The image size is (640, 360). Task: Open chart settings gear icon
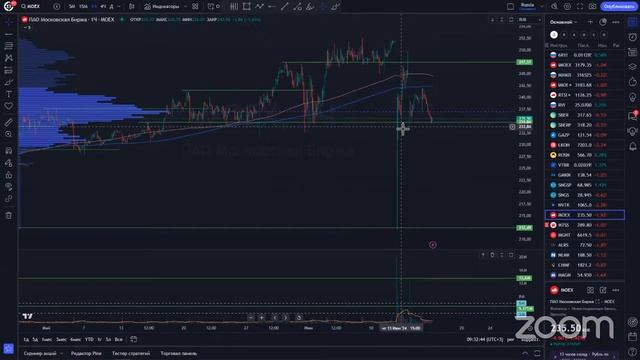click(x=567, y=7)
